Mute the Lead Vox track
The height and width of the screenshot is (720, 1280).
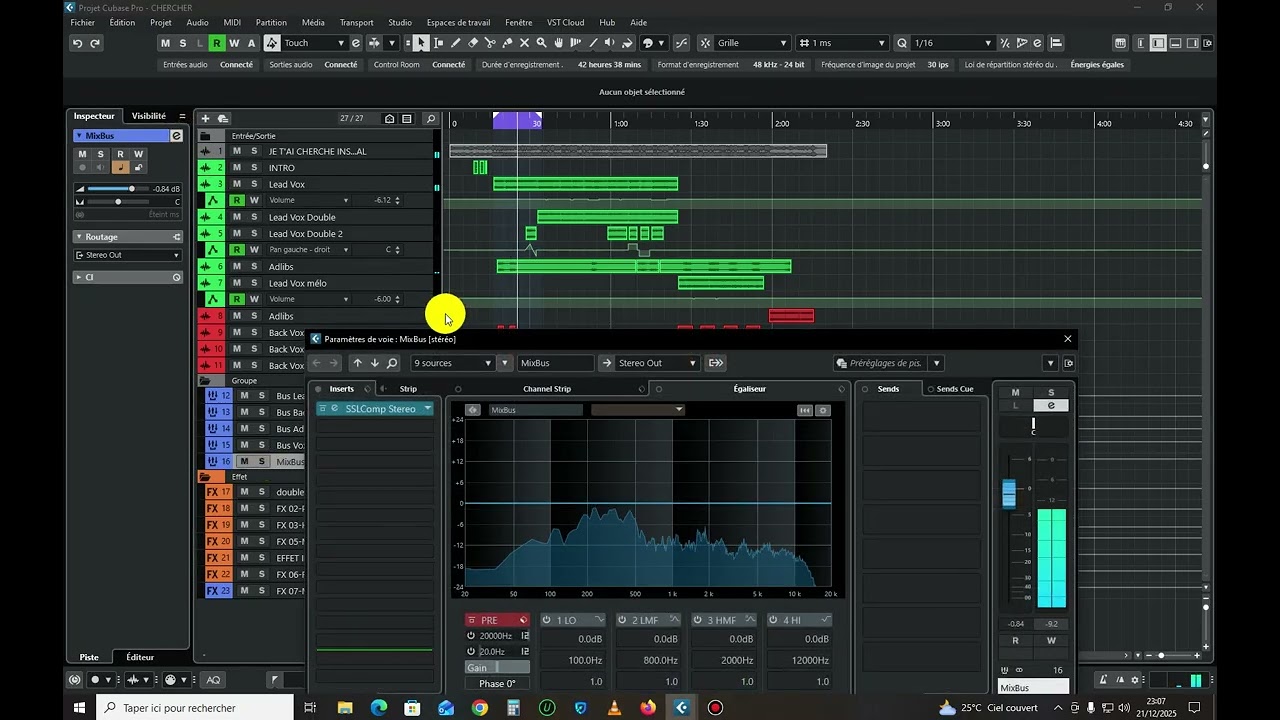[x=237, y=184]
